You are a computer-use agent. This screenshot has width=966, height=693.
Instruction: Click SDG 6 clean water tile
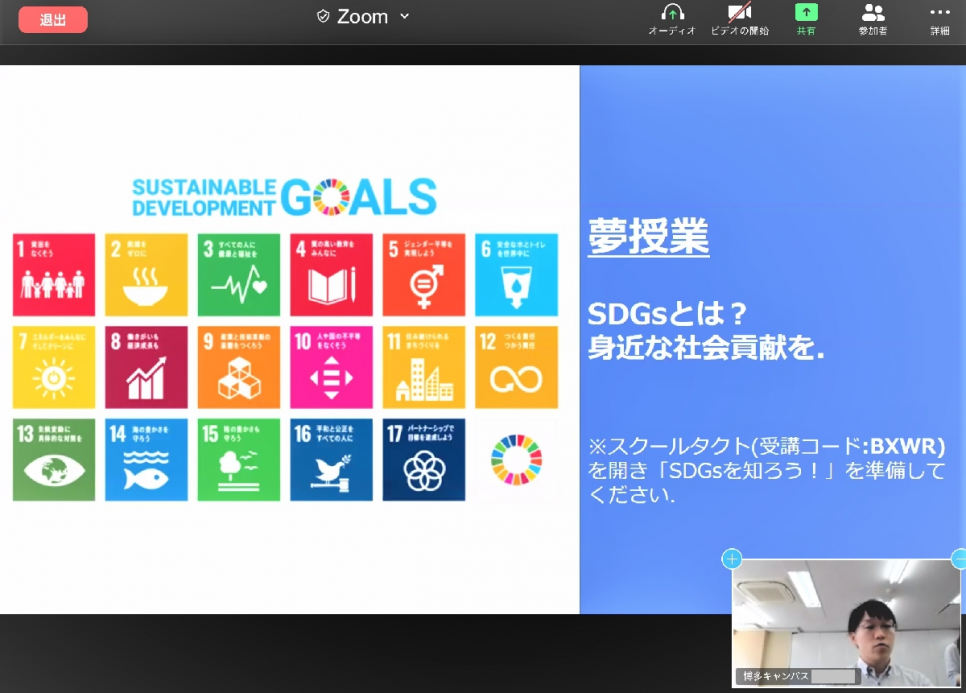(516, 275)
